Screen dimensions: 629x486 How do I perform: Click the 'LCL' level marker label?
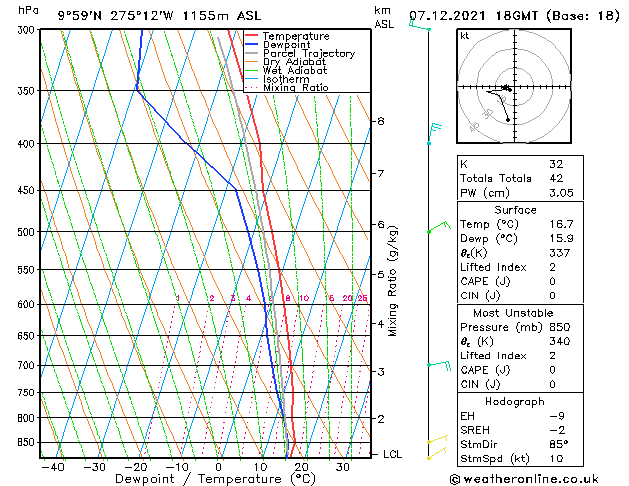[392, 454]
